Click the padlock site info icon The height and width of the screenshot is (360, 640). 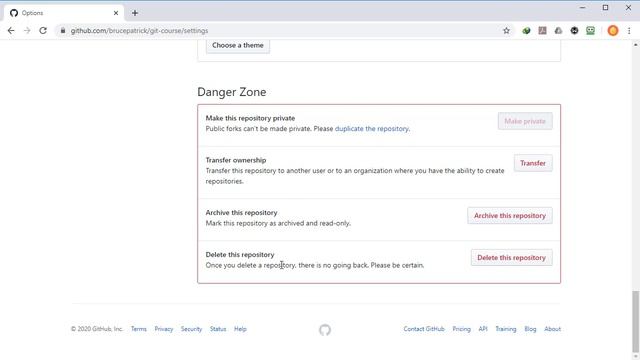[63, 31]
